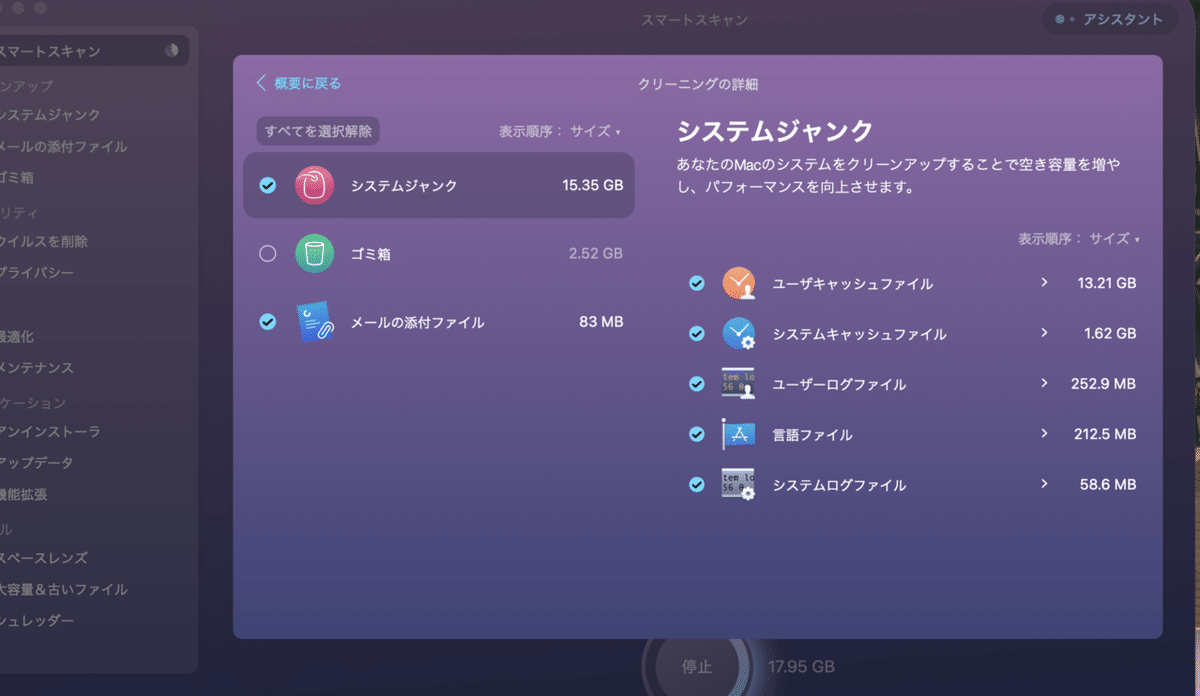Click the Assistant dot icon at top right
Screen dimensions: 1200x696
(x=1060, y=19)
